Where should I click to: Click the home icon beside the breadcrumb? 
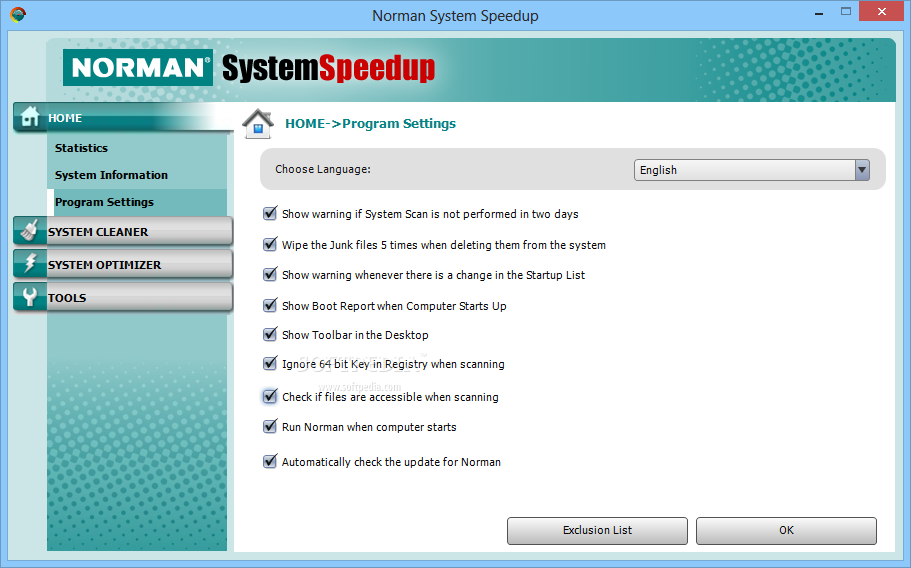258,124
